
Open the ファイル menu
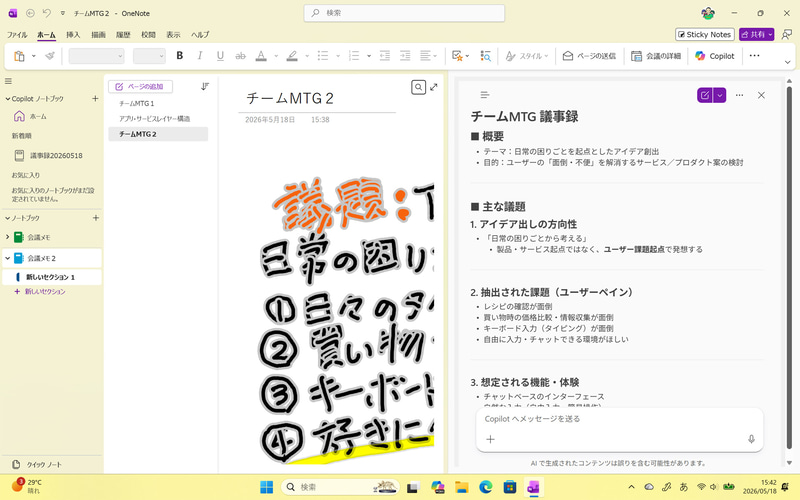(17, 35)
